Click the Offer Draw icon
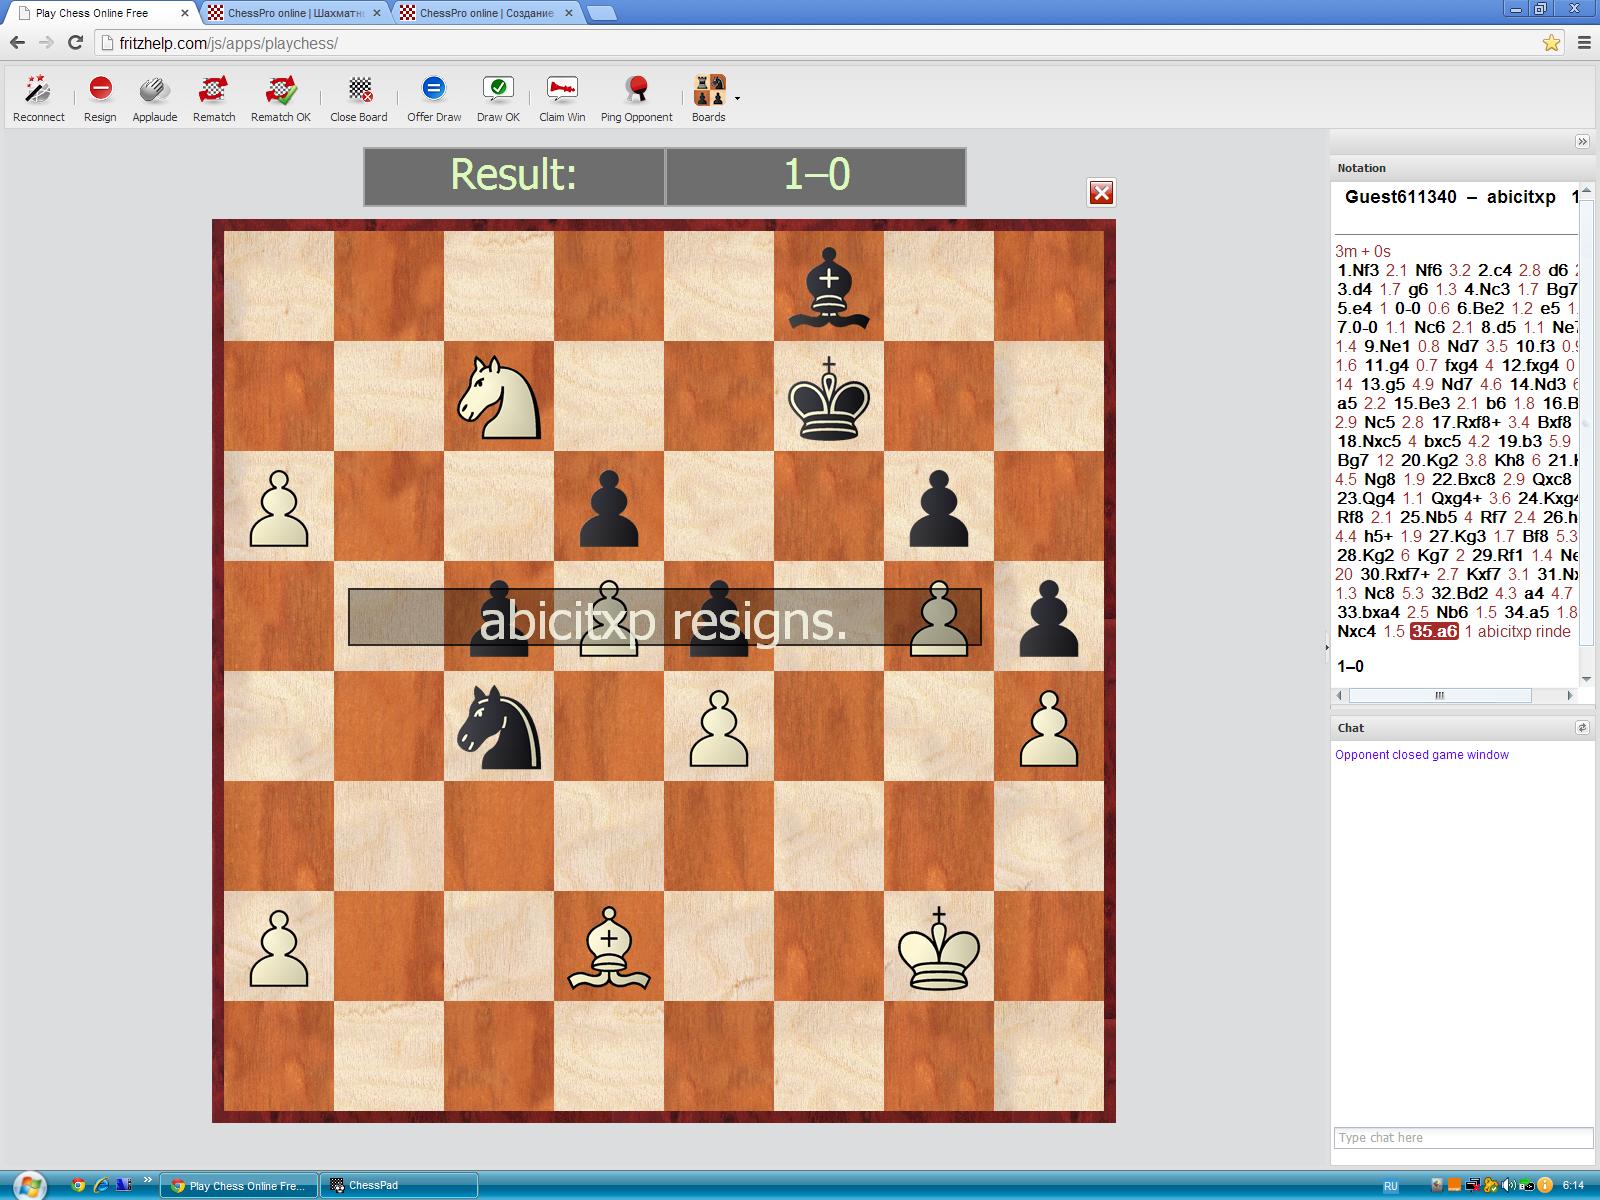 pyautogui.click(x=433, y=90)
